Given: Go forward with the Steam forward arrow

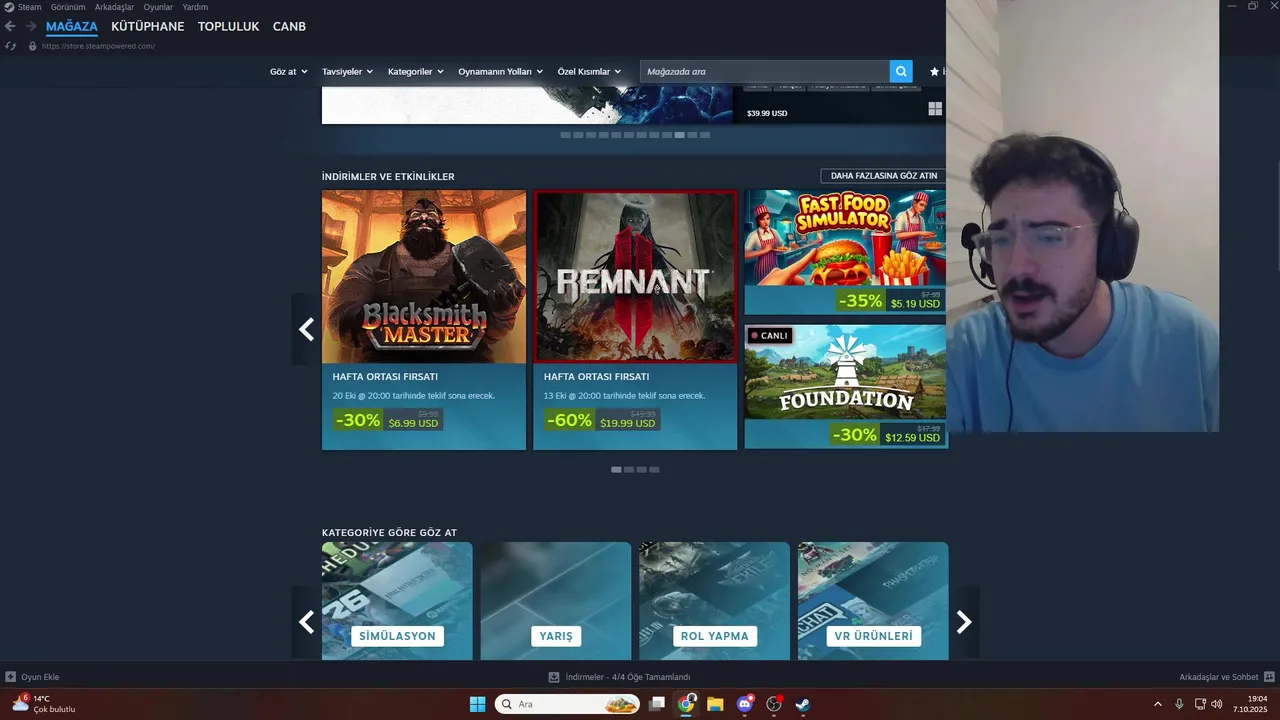Looking at the screenshot, I should [31, 26].
